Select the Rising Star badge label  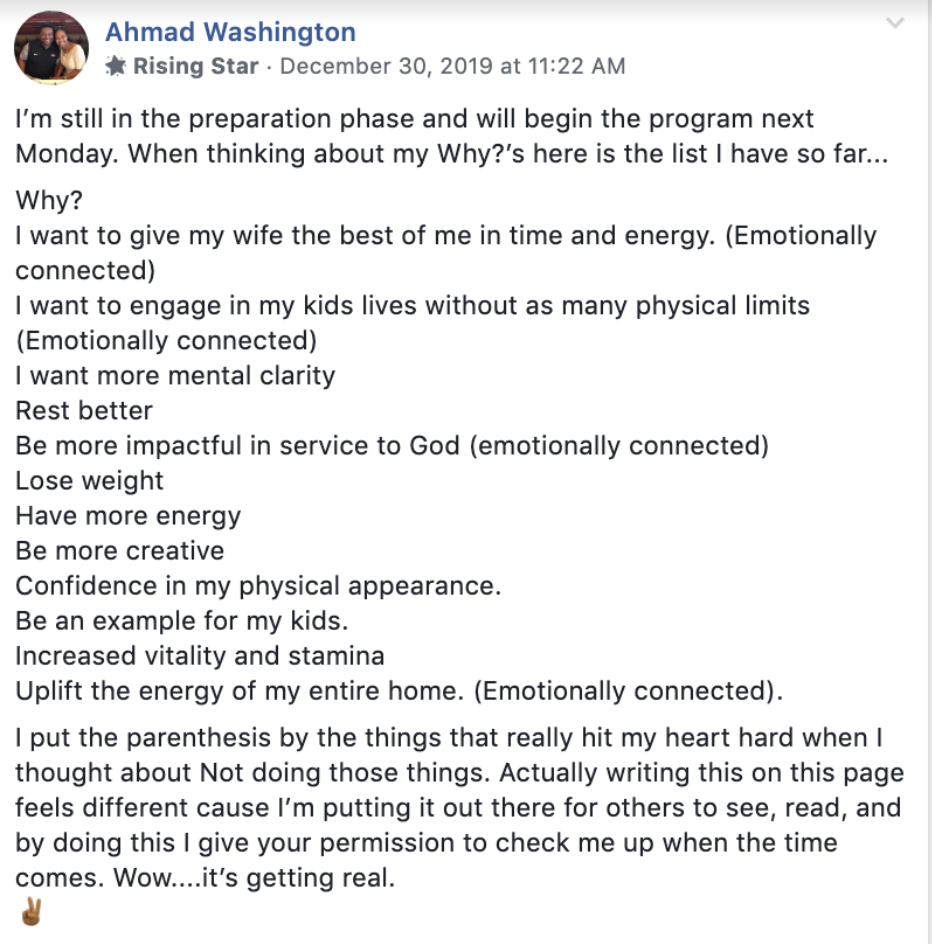[x=196, y=66]
